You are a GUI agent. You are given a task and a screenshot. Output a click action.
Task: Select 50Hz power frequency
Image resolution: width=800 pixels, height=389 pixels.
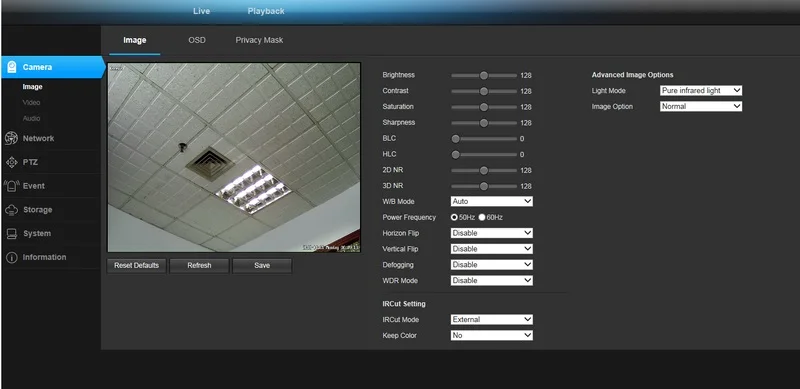click(x=454, y=217)
